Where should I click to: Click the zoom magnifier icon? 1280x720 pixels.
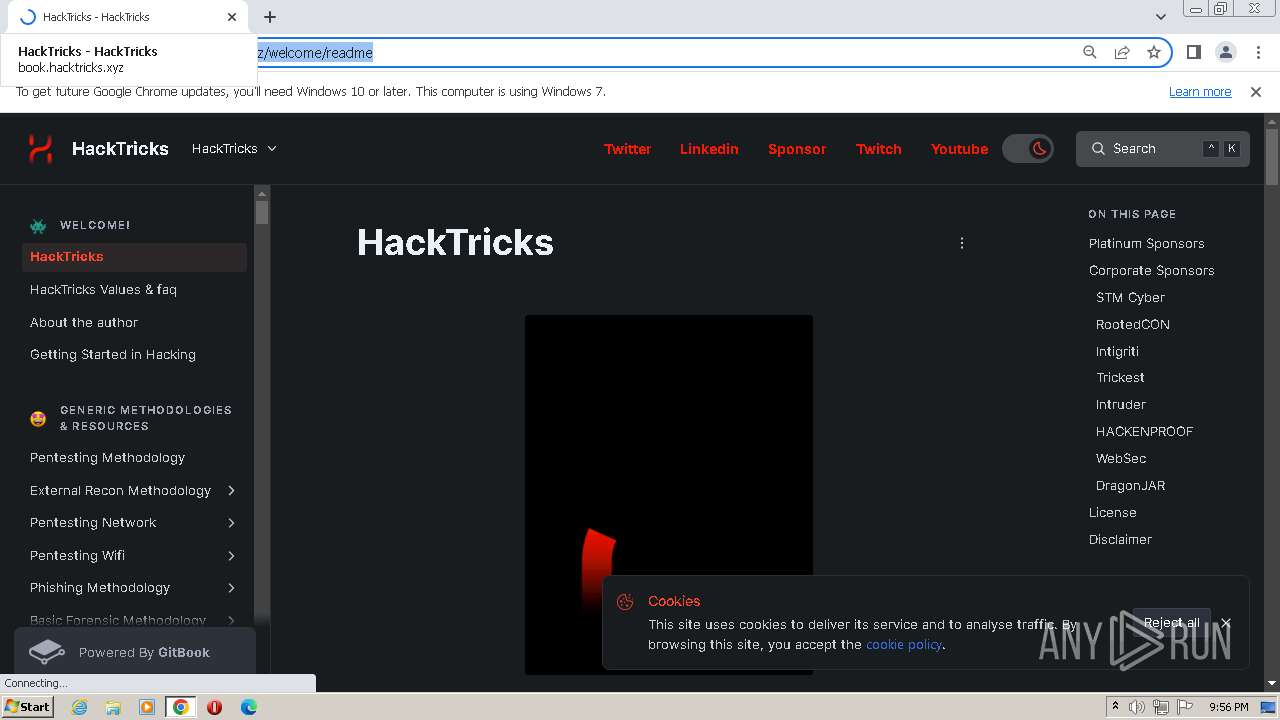(1090, 53)
